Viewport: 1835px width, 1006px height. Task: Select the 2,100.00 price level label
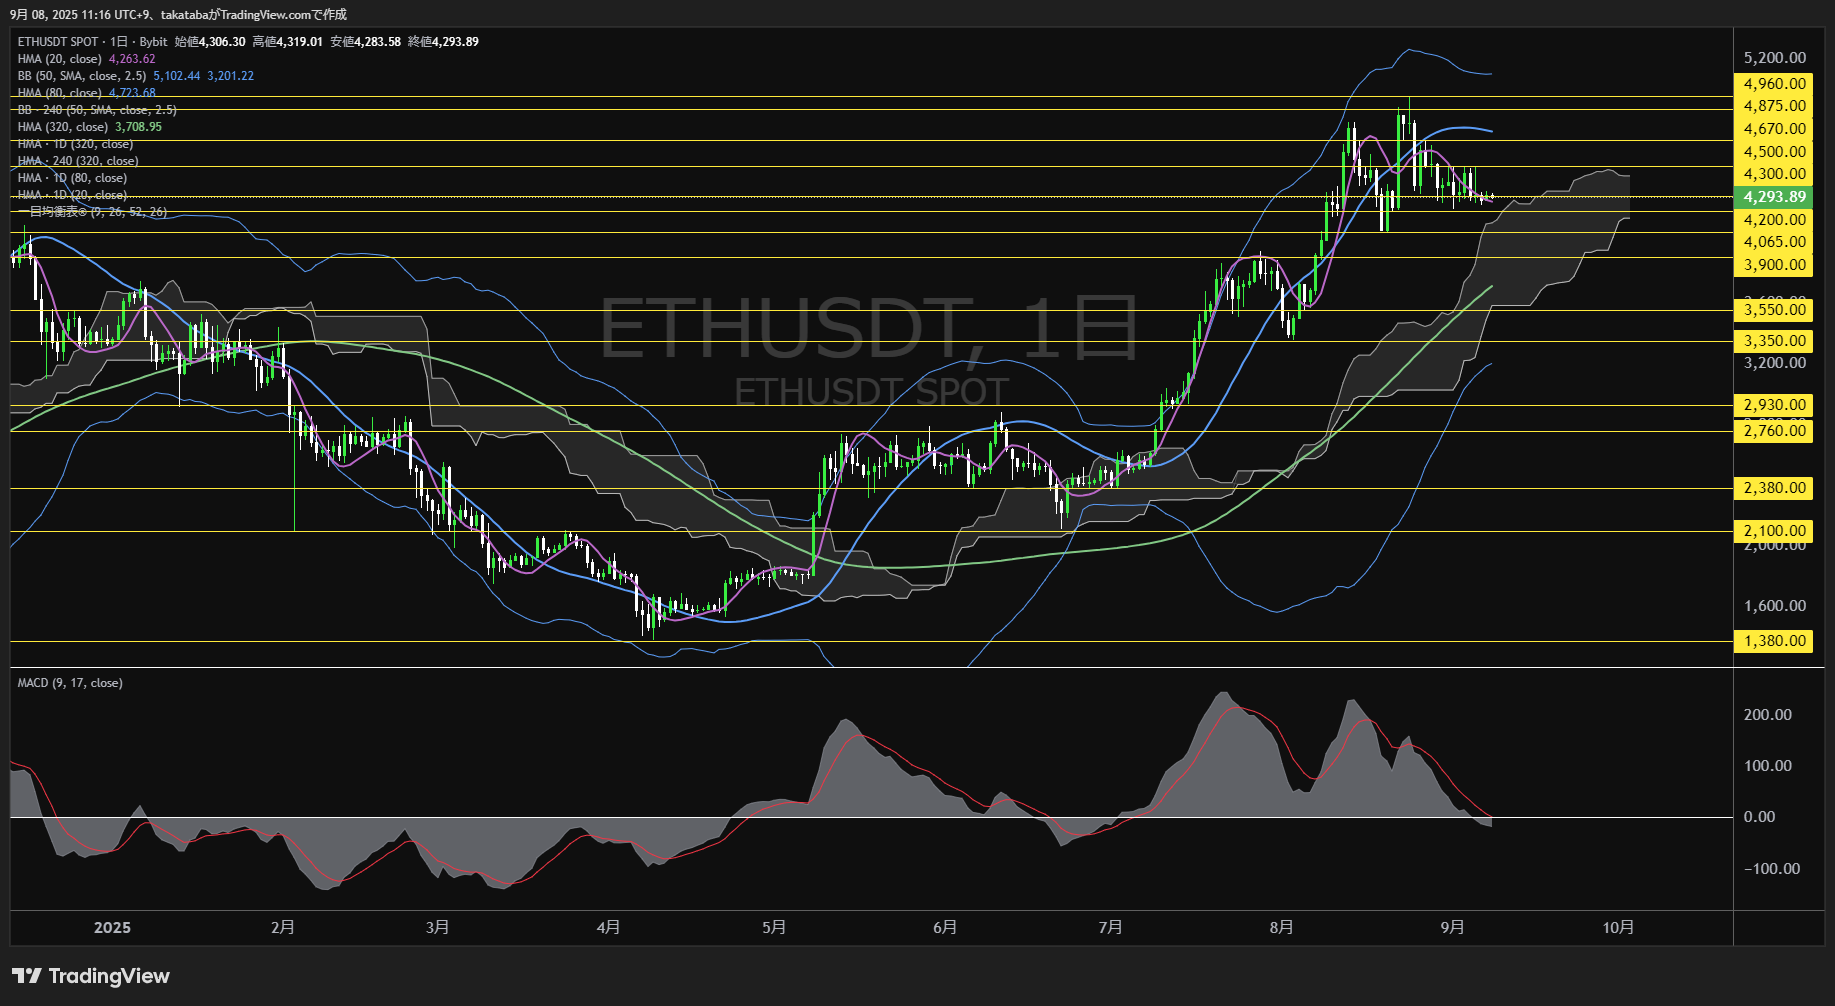coord(1773,531)
